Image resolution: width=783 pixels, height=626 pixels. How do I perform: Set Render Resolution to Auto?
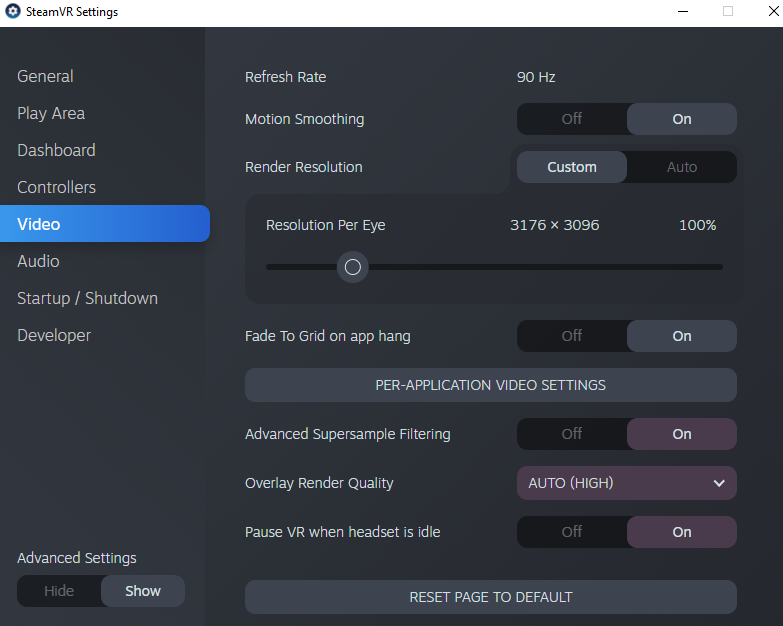point(682,167)
